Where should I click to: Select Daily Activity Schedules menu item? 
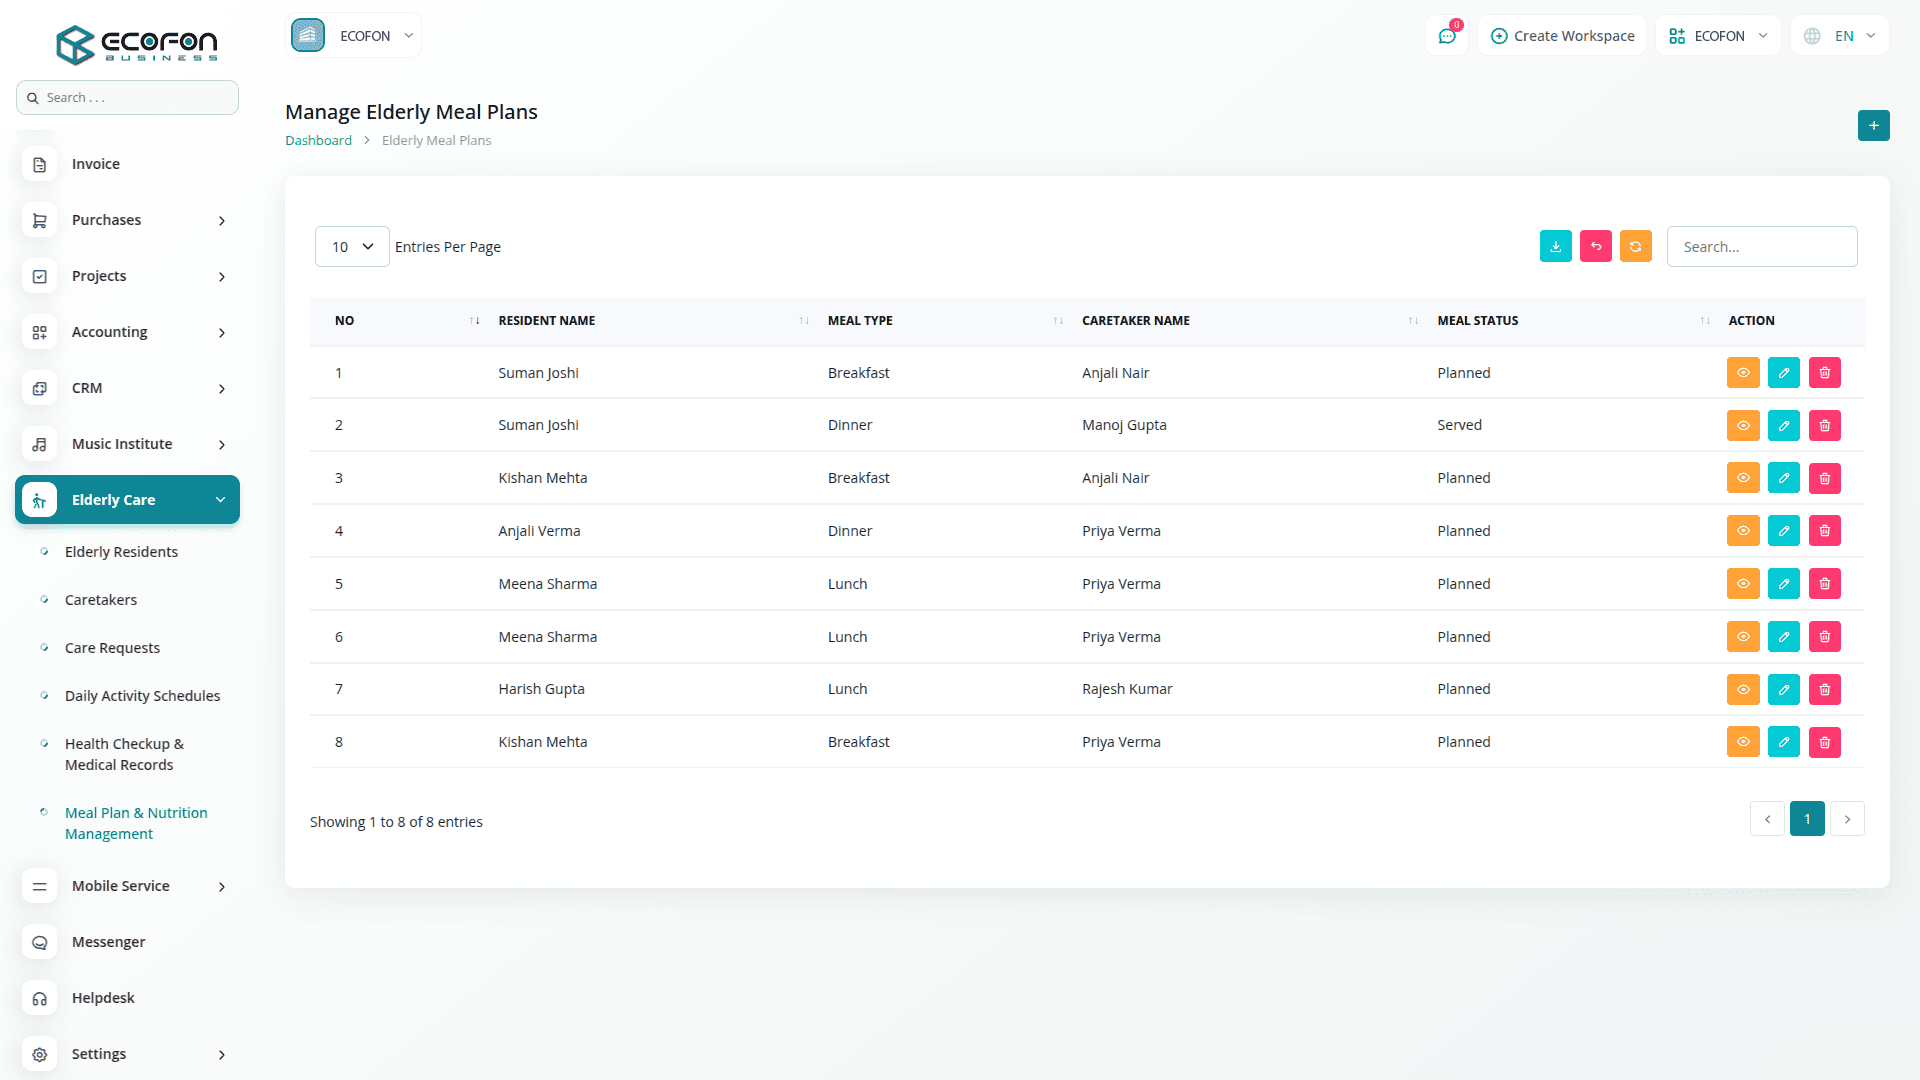[x=142, y=696]
